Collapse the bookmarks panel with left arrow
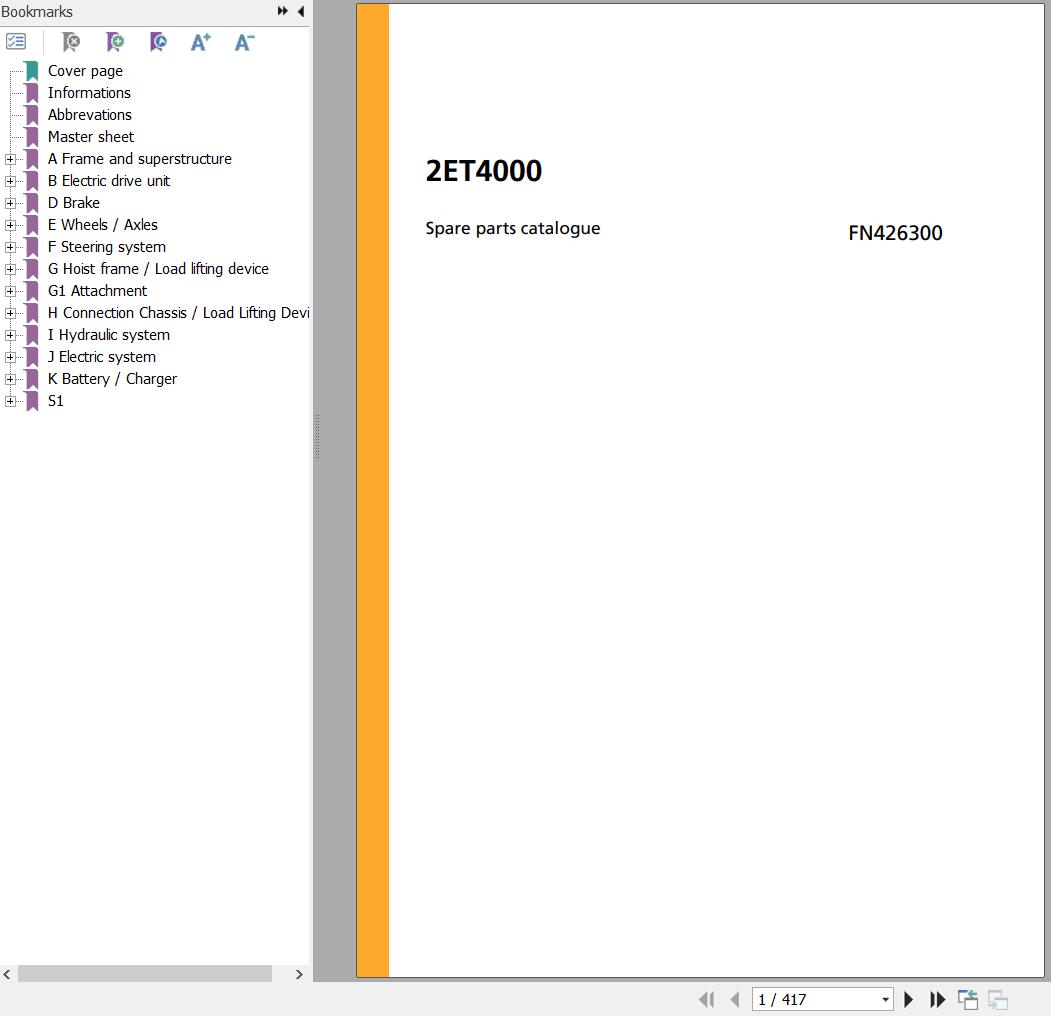This screenshot has width=1051, height=1016. pos(301,11)
